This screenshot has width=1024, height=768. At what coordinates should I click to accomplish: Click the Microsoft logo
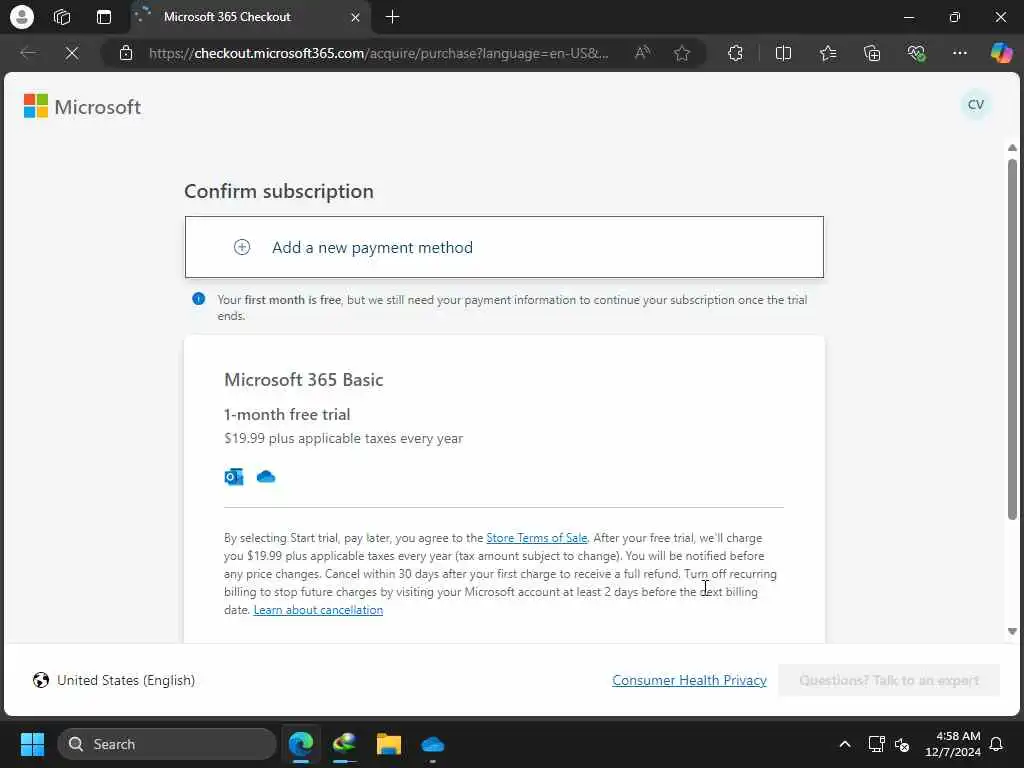click(x=82, y=106)
